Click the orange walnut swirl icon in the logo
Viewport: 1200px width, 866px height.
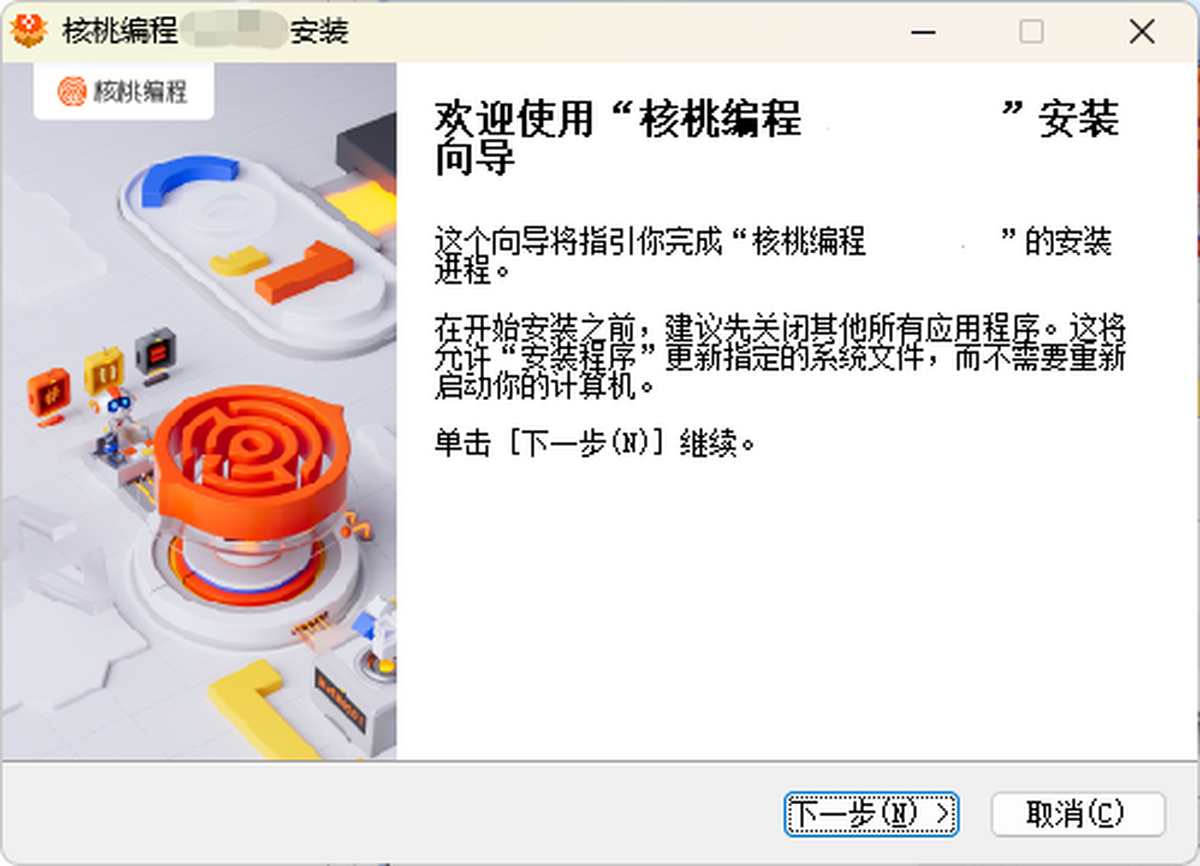tap(72, 91)
